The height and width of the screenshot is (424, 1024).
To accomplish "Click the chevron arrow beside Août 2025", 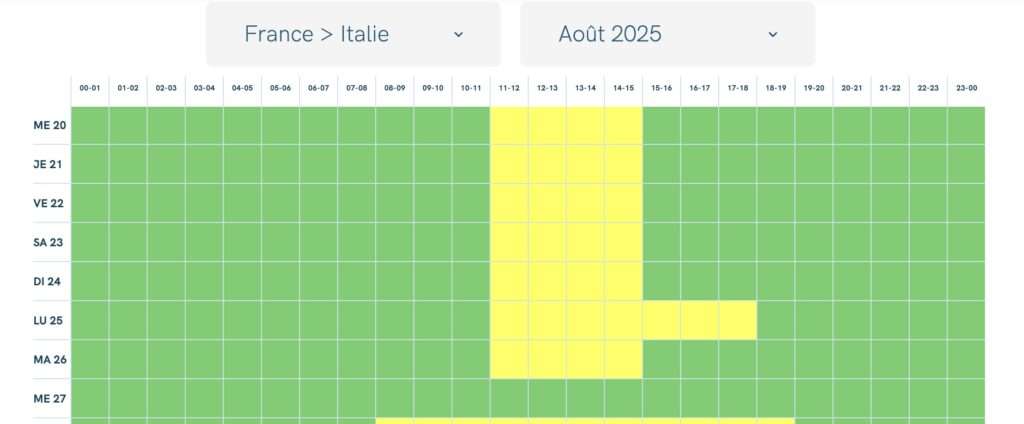I will pos(773,35).
